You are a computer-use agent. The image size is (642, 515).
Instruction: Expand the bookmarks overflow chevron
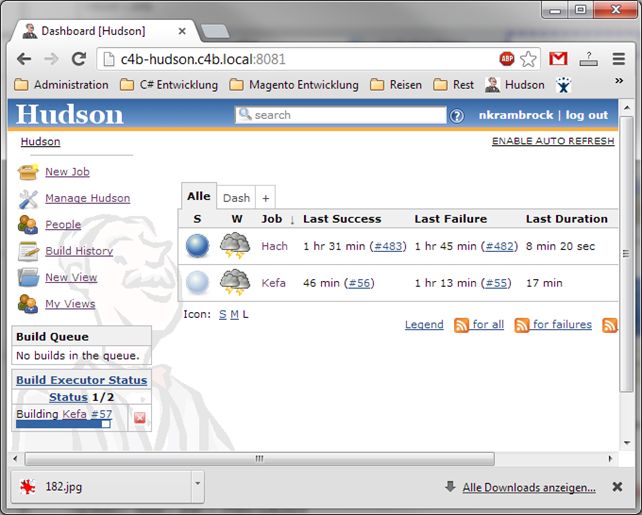[619, 81]
